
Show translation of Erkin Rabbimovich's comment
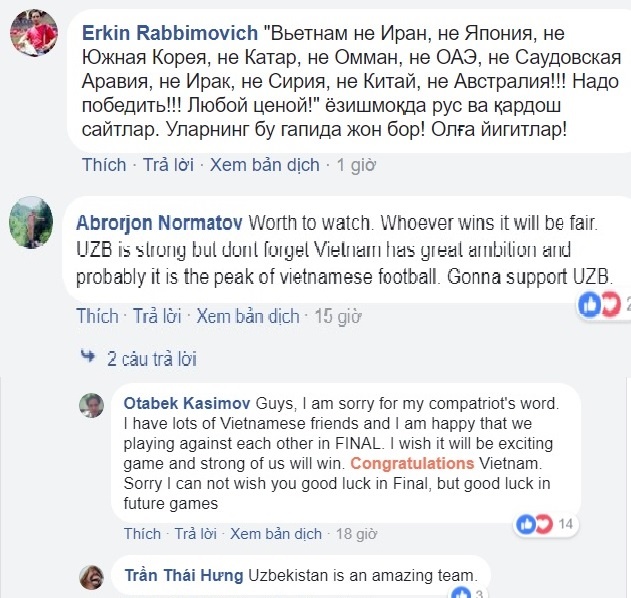click(x=264, y=165)
